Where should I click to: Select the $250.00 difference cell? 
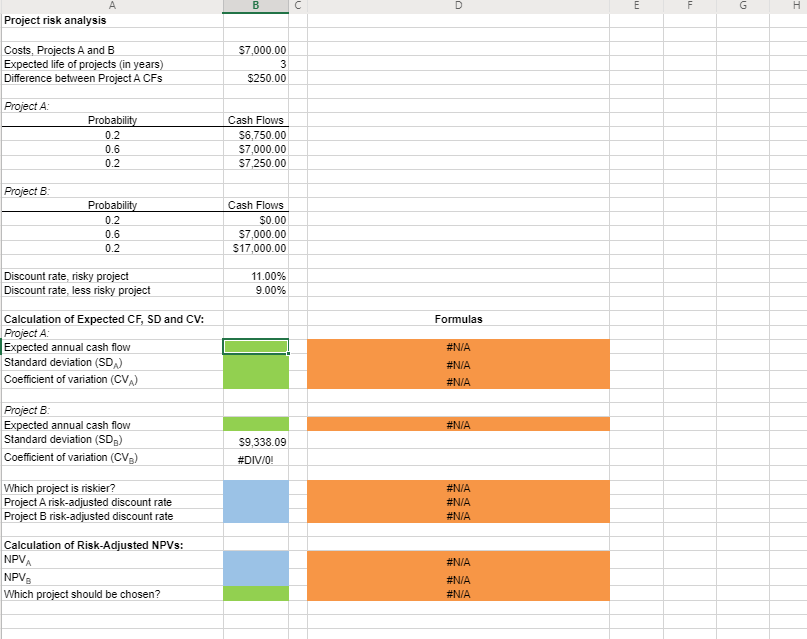pyautogui.click(x=256, y=78)
